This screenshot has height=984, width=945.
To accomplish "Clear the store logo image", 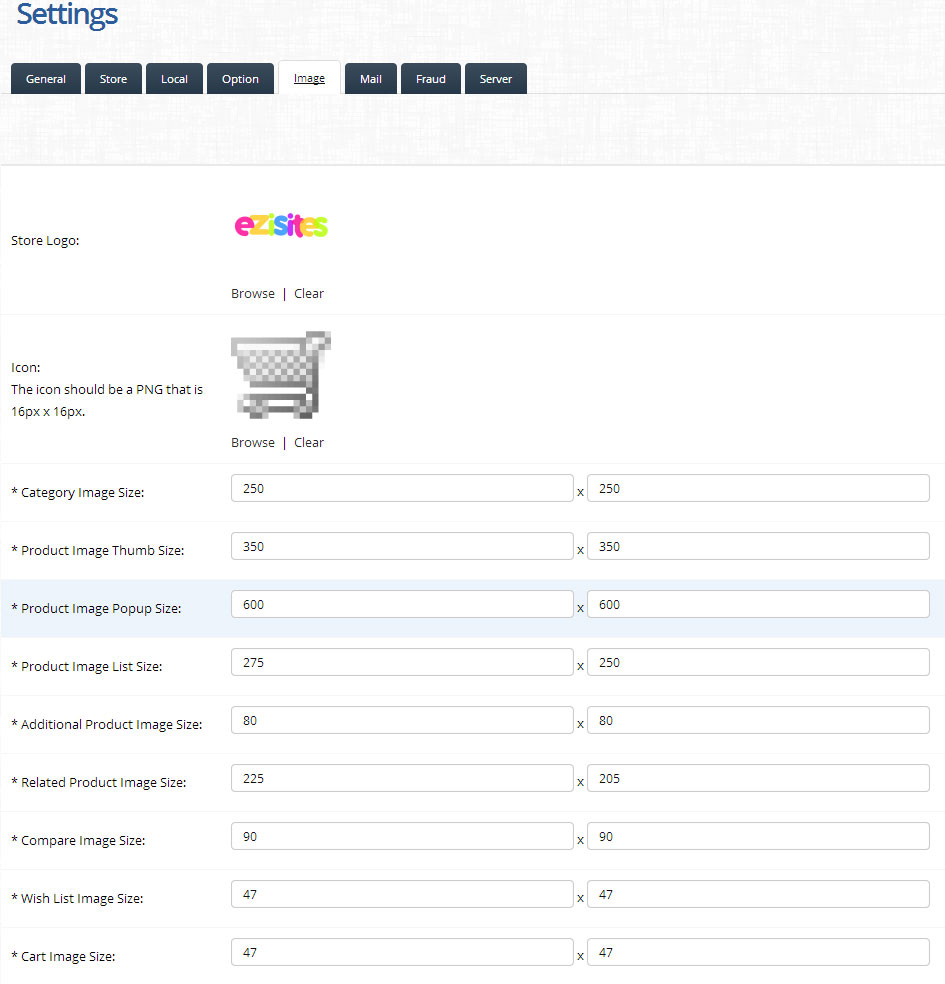I will coord(309,293).
